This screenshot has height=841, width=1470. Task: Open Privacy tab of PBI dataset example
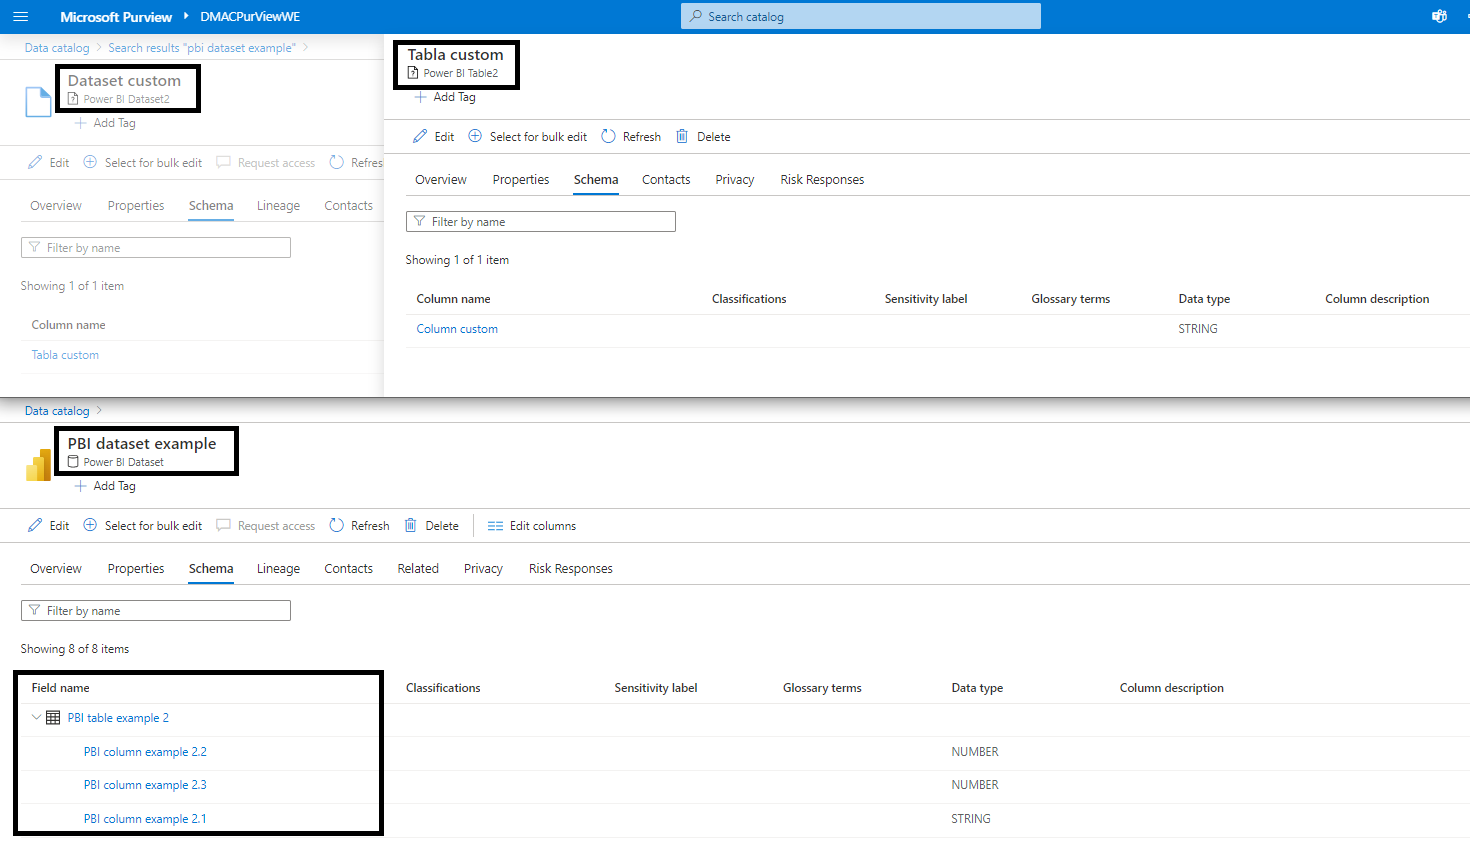tap(483, 569)
